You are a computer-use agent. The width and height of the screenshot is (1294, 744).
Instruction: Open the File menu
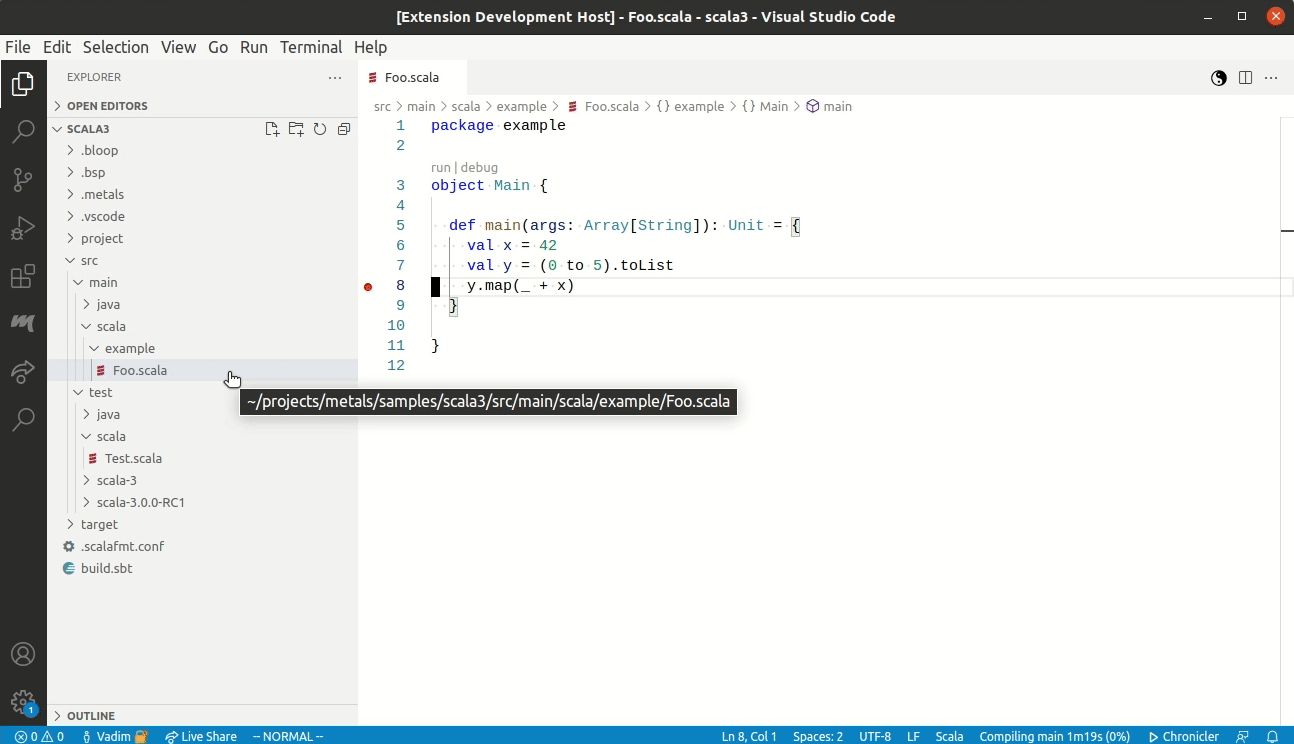pyautogui.click(x=18, y=47)
